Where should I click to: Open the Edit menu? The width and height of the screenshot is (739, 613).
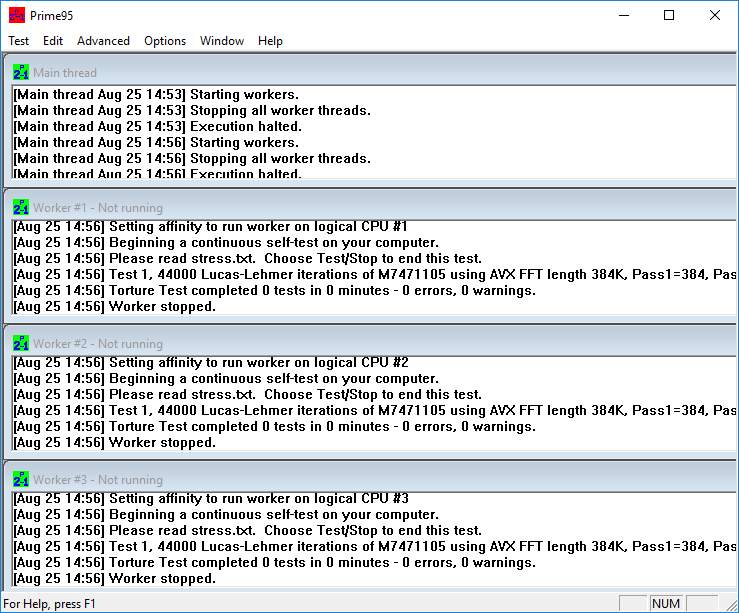click(53, 41)
